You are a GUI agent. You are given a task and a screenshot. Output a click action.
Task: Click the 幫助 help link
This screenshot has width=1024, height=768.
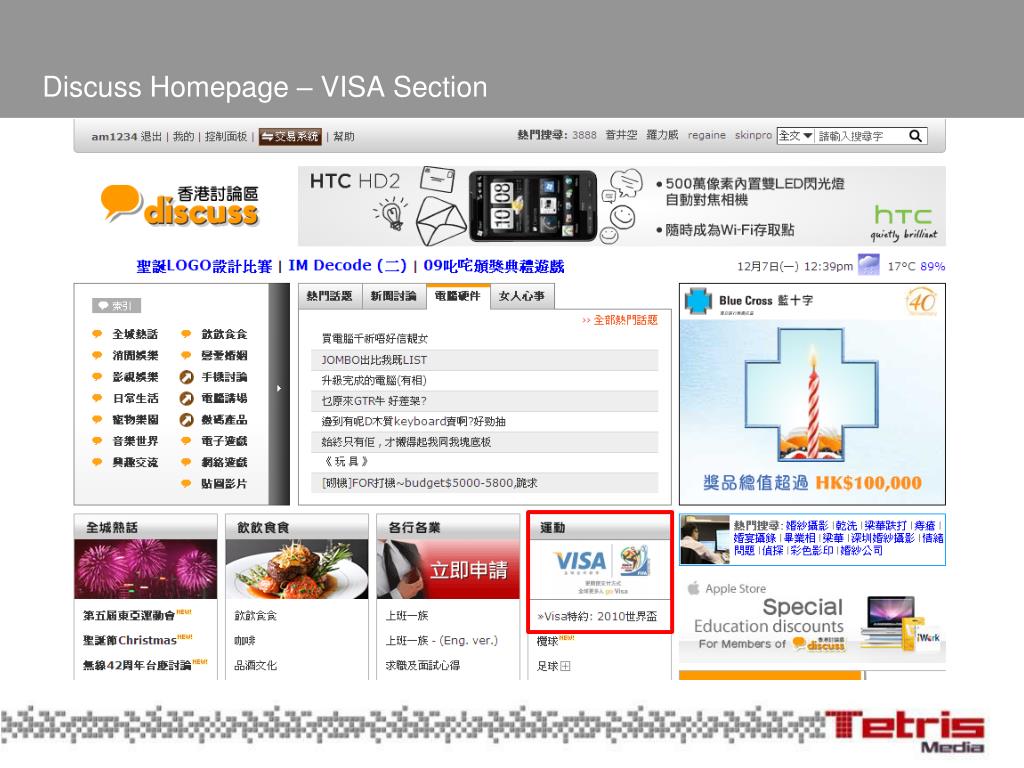[x=344, y=136]
